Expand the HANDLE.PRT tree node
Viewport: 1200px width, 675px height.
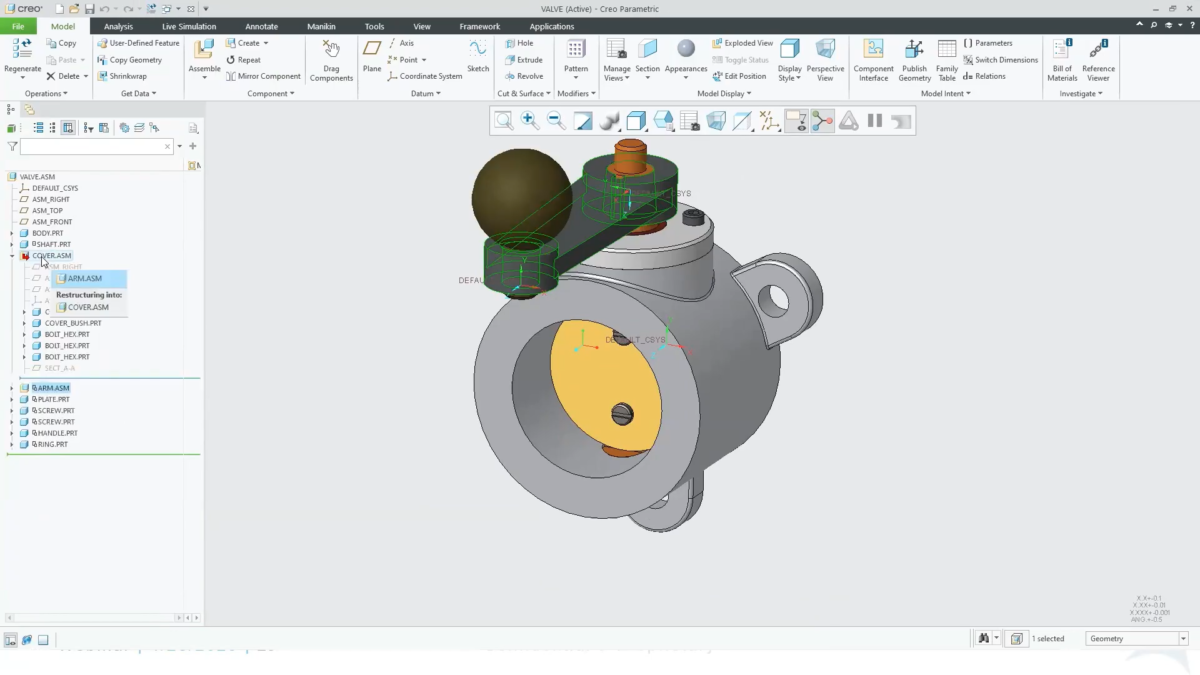(x=12, y=433)
